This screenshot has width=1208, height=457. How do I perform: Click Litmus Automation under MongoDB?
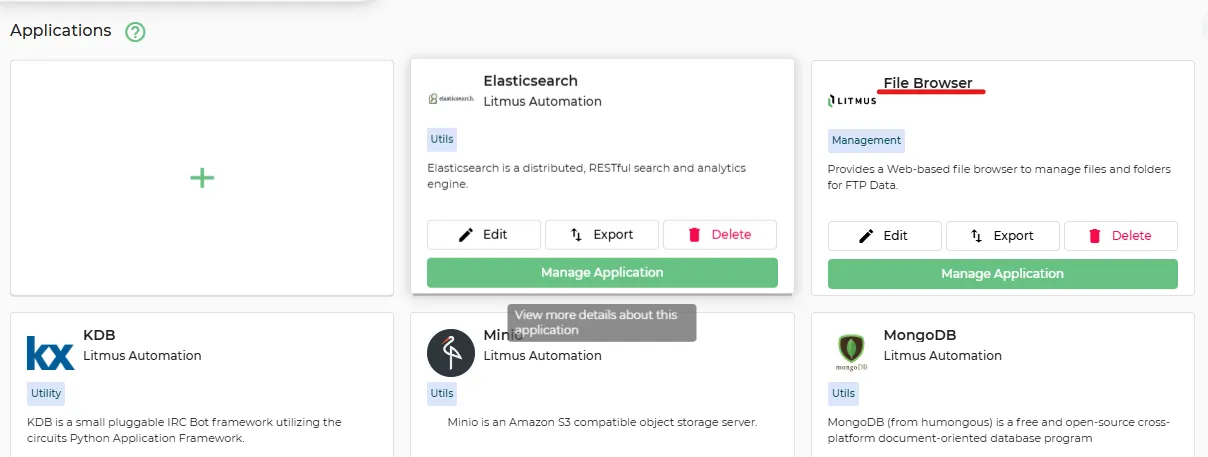[x=943, y=355]
